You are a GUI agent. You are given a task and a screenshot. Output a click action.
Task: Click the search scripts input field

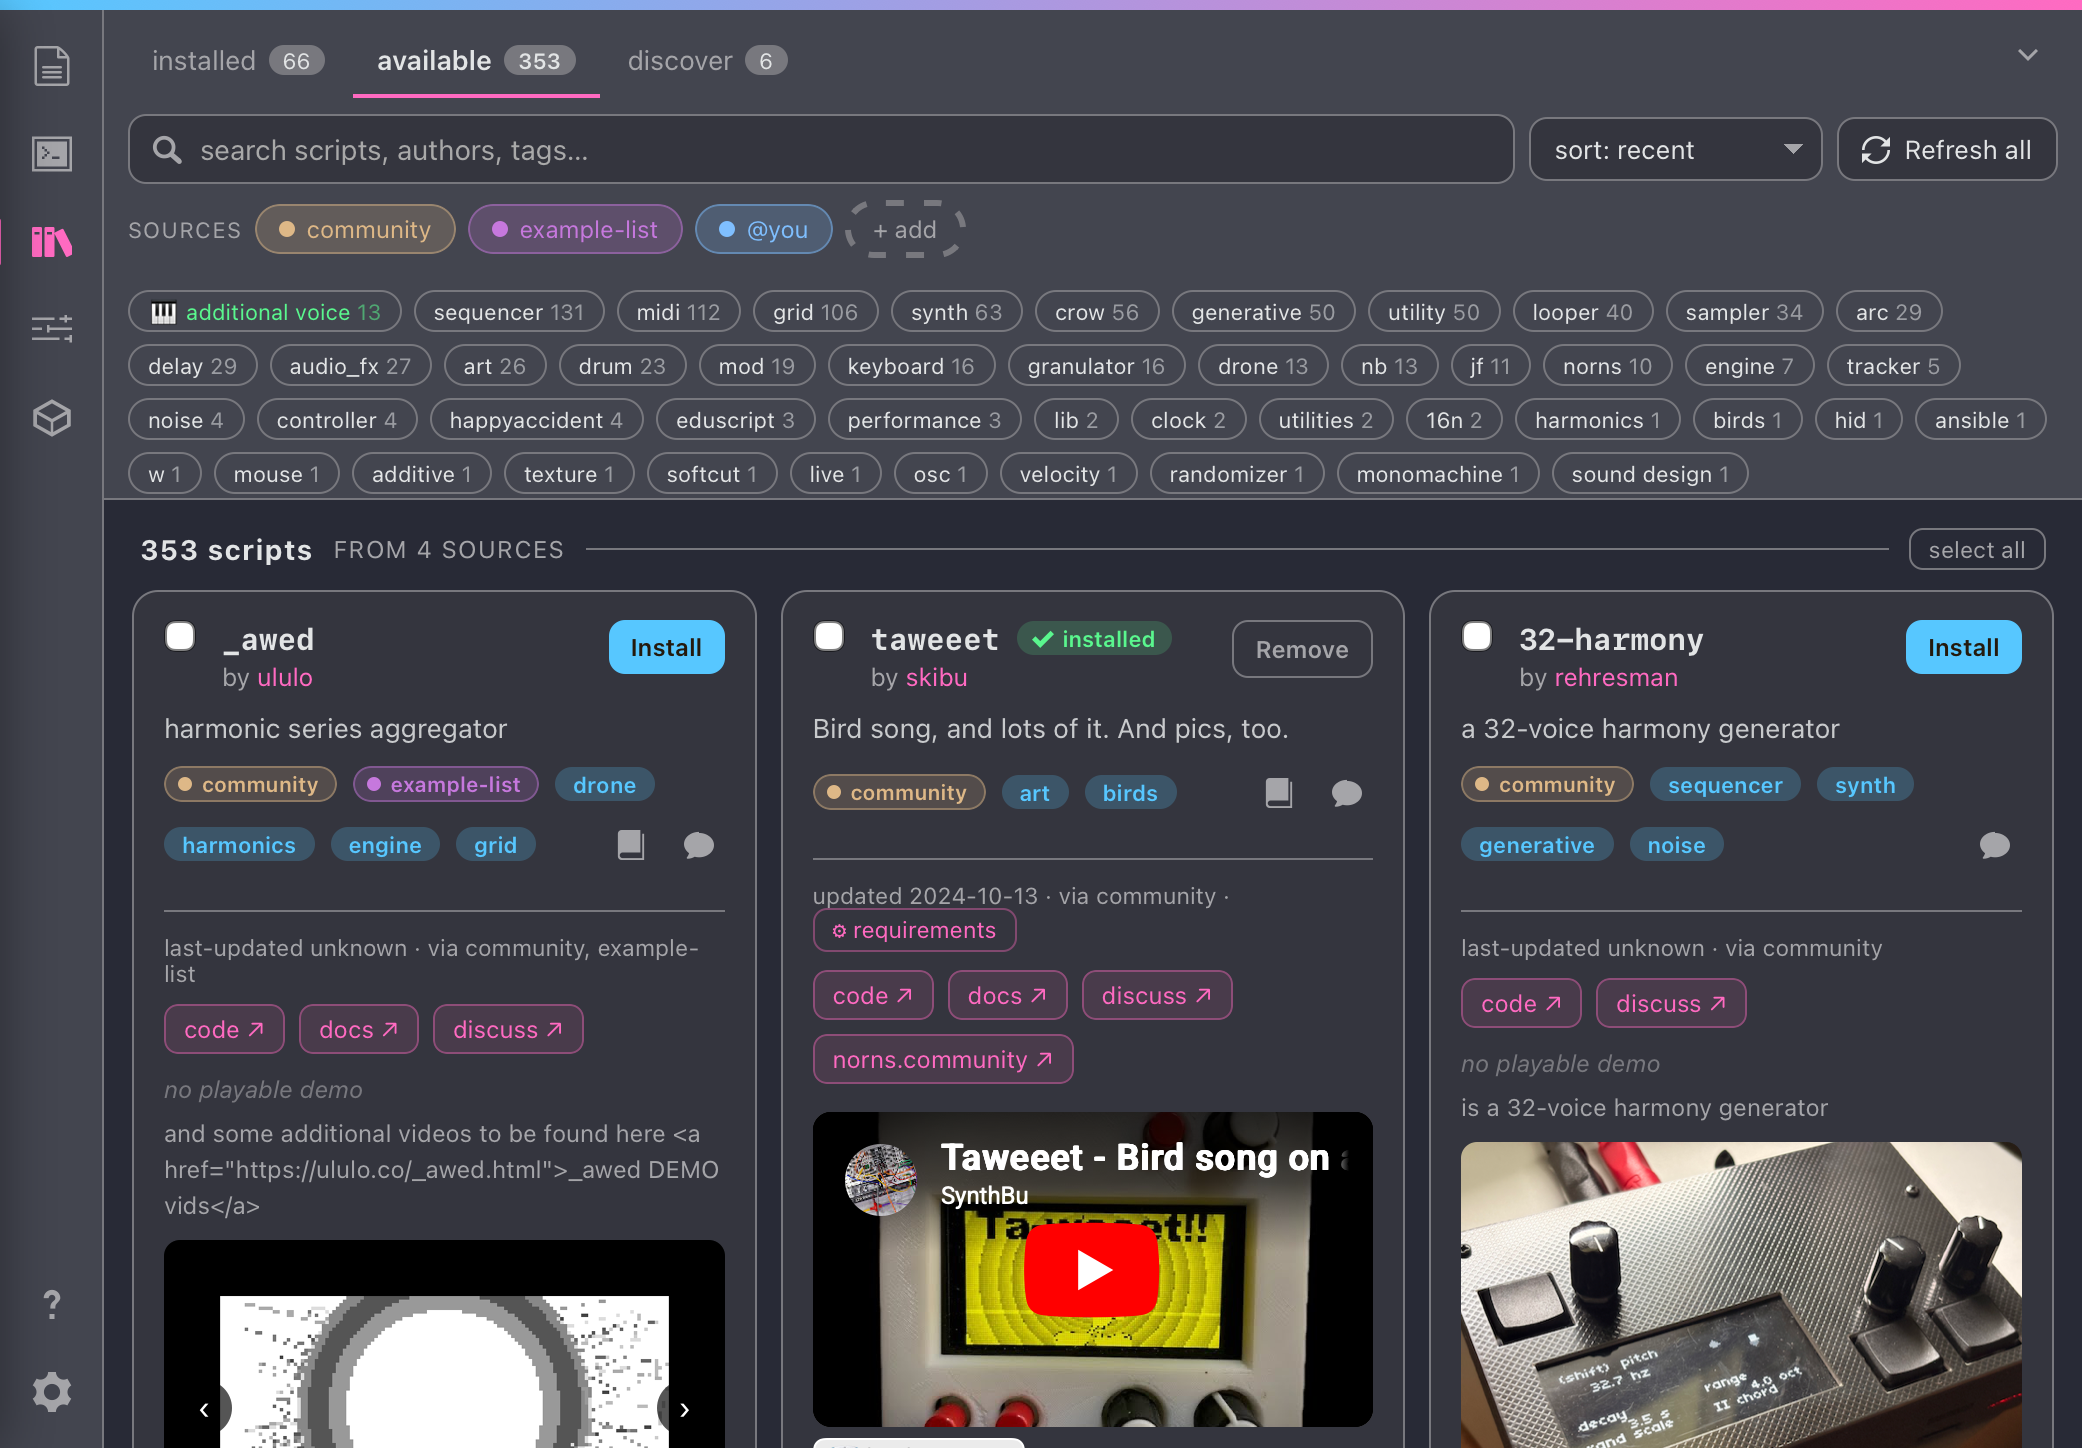[x=821, y=150]
